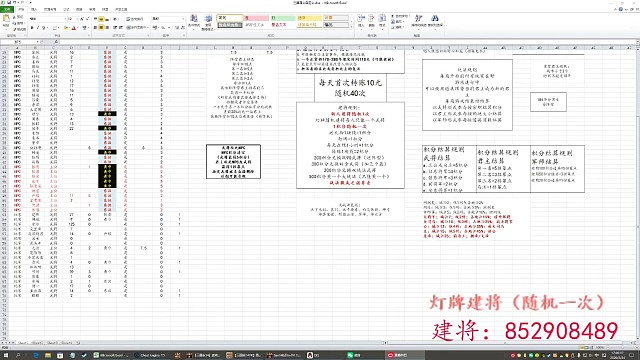Click the Increase Decimal icon
Image resolution: width=640 pixels, height=360 pixels.
(177, 28)
